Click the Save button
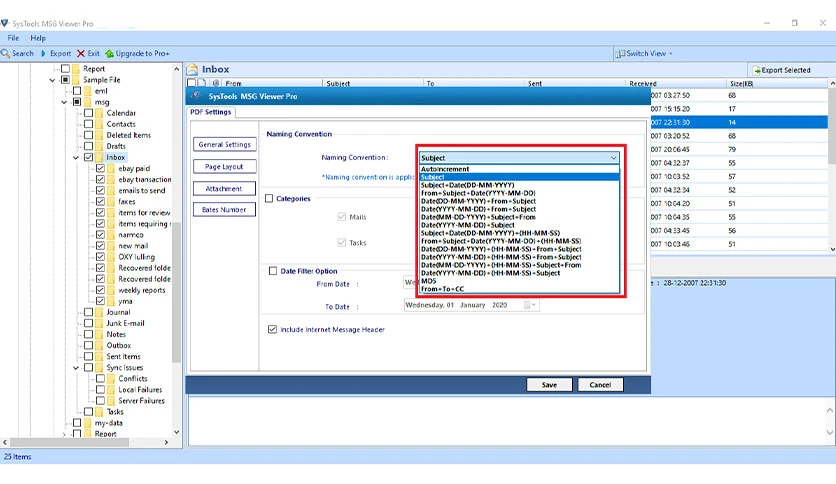The height and width of the screenshot is (484, 836). tap(549, 385)
